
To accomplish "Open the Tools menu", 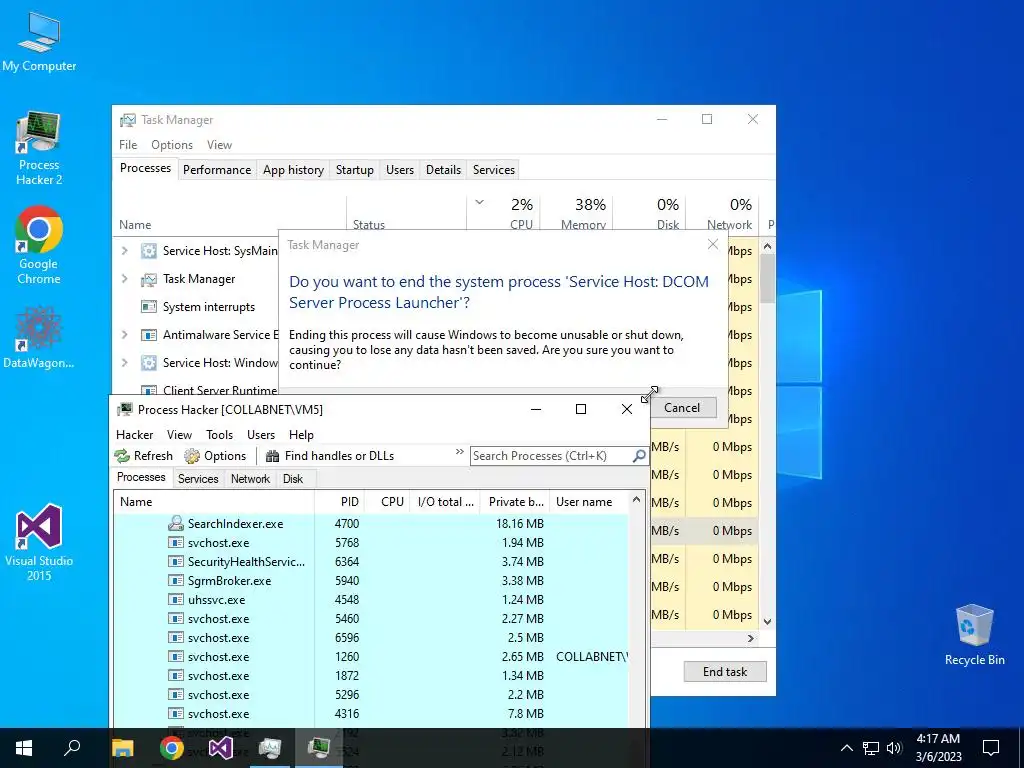I will (219, 435).
